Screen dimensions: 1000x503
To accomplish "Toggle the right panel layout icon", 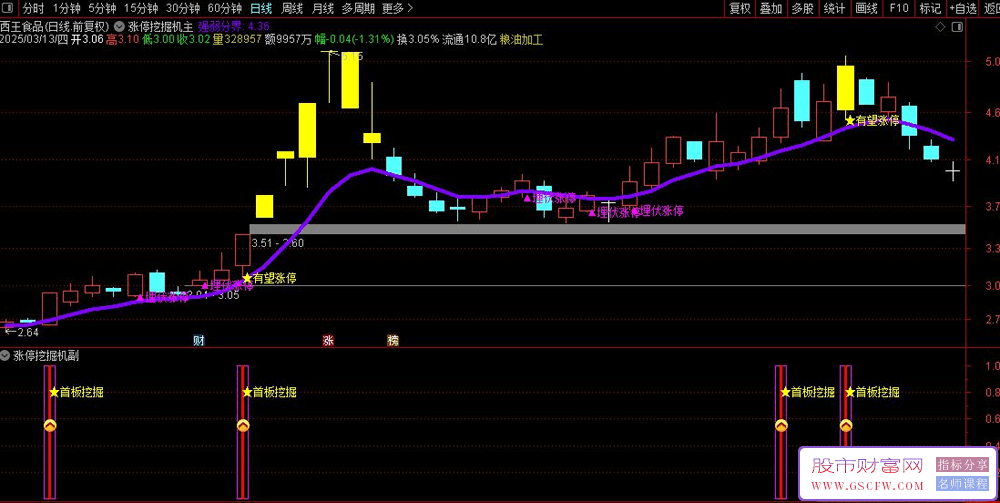I will pos(957,27).
